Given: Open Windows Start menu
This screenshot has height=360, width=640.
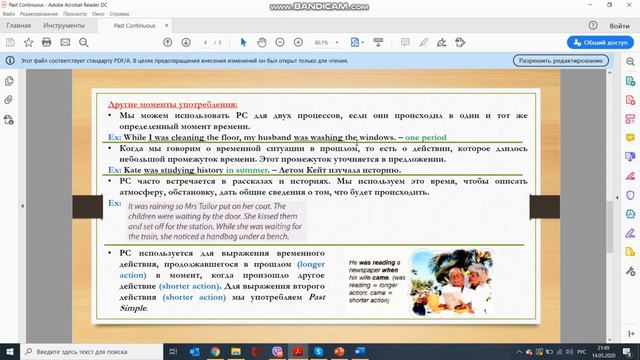Looking at the screenshot, I should point(10,351).
